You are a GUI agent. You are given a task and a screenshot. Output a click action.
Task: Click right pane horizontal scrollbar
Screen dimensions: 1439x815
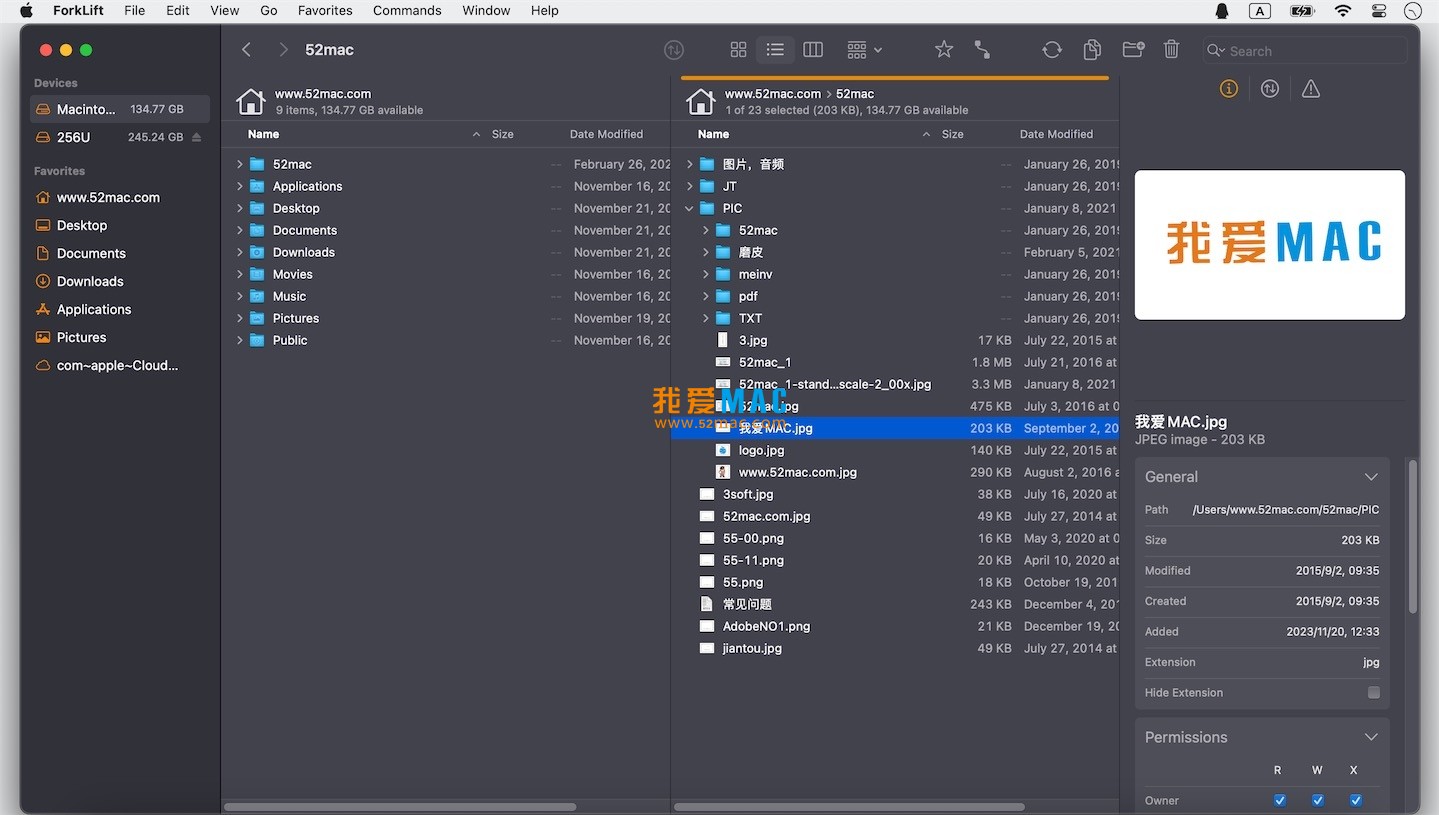click(849, 806)
